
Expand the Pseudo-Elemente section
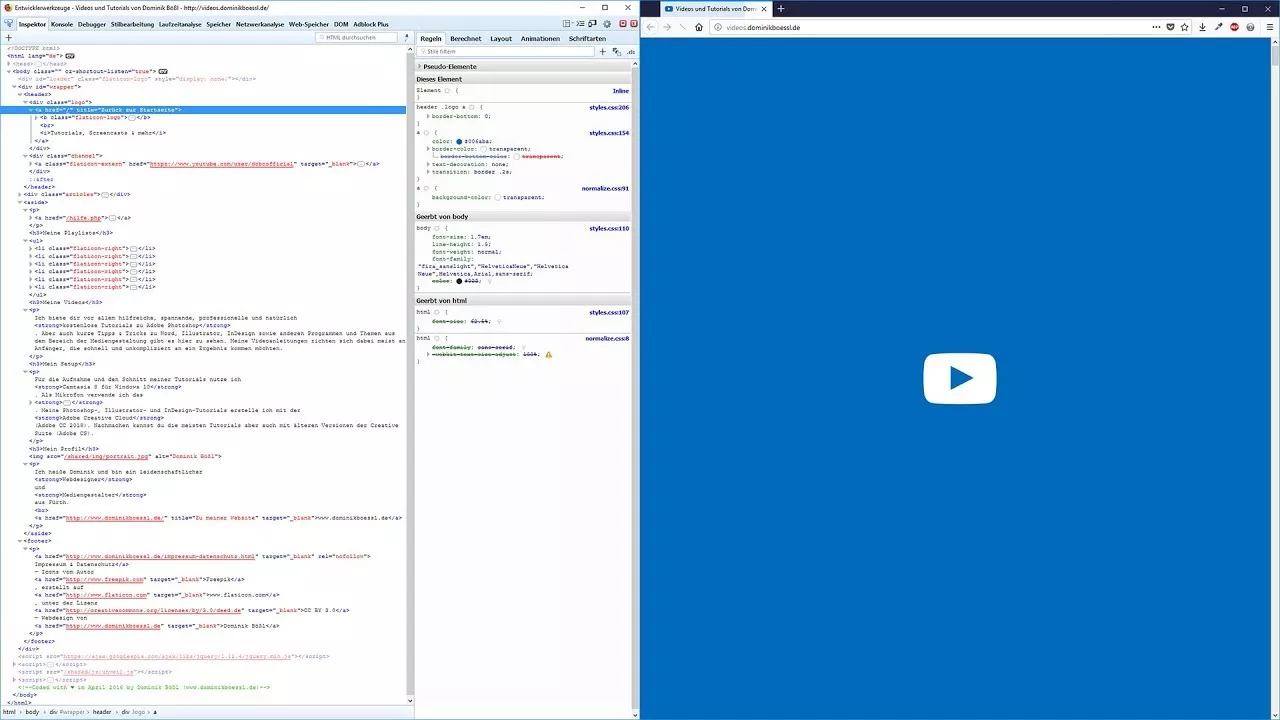tap(420, 67)
